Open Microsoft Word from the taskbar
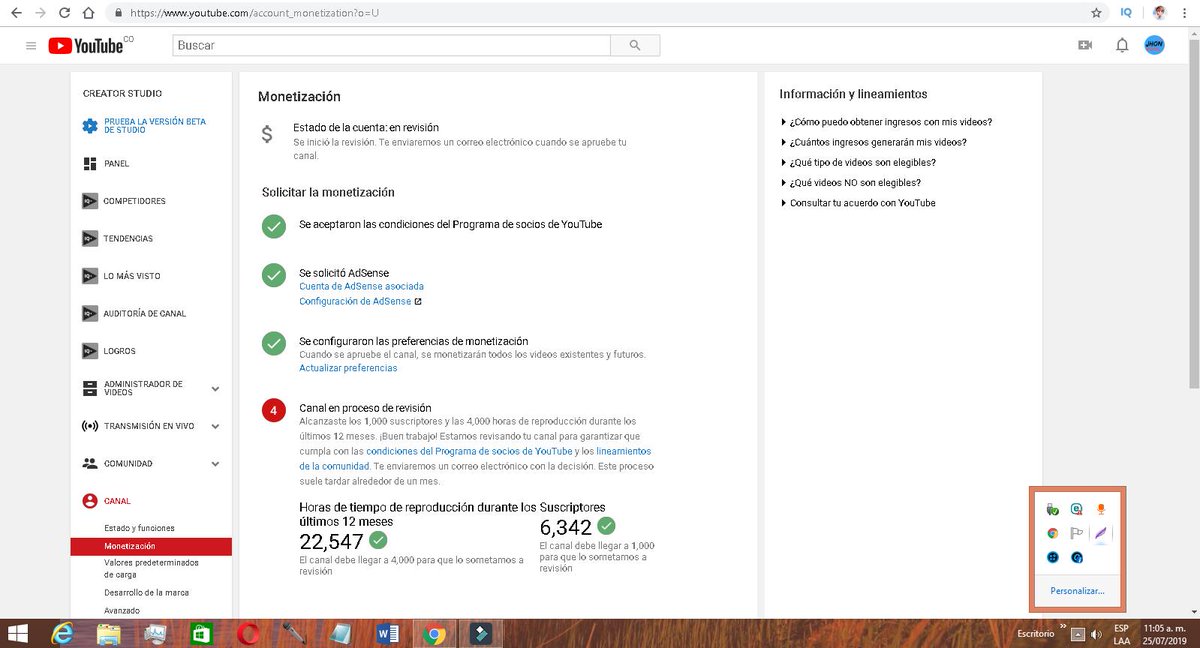 tap(389, 633)
